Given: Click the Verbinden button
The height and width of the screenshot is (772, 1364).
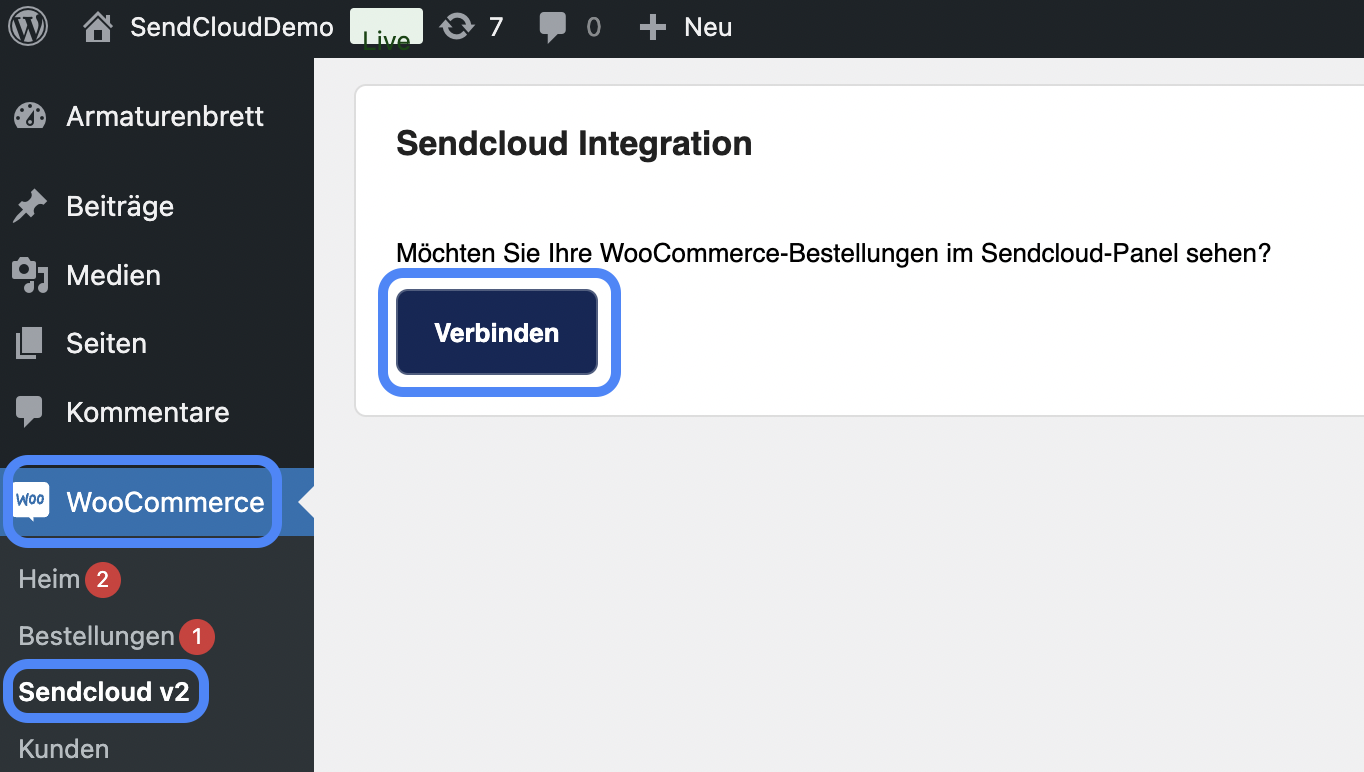Looking at the screenshot, I should (x=497, y=333).
